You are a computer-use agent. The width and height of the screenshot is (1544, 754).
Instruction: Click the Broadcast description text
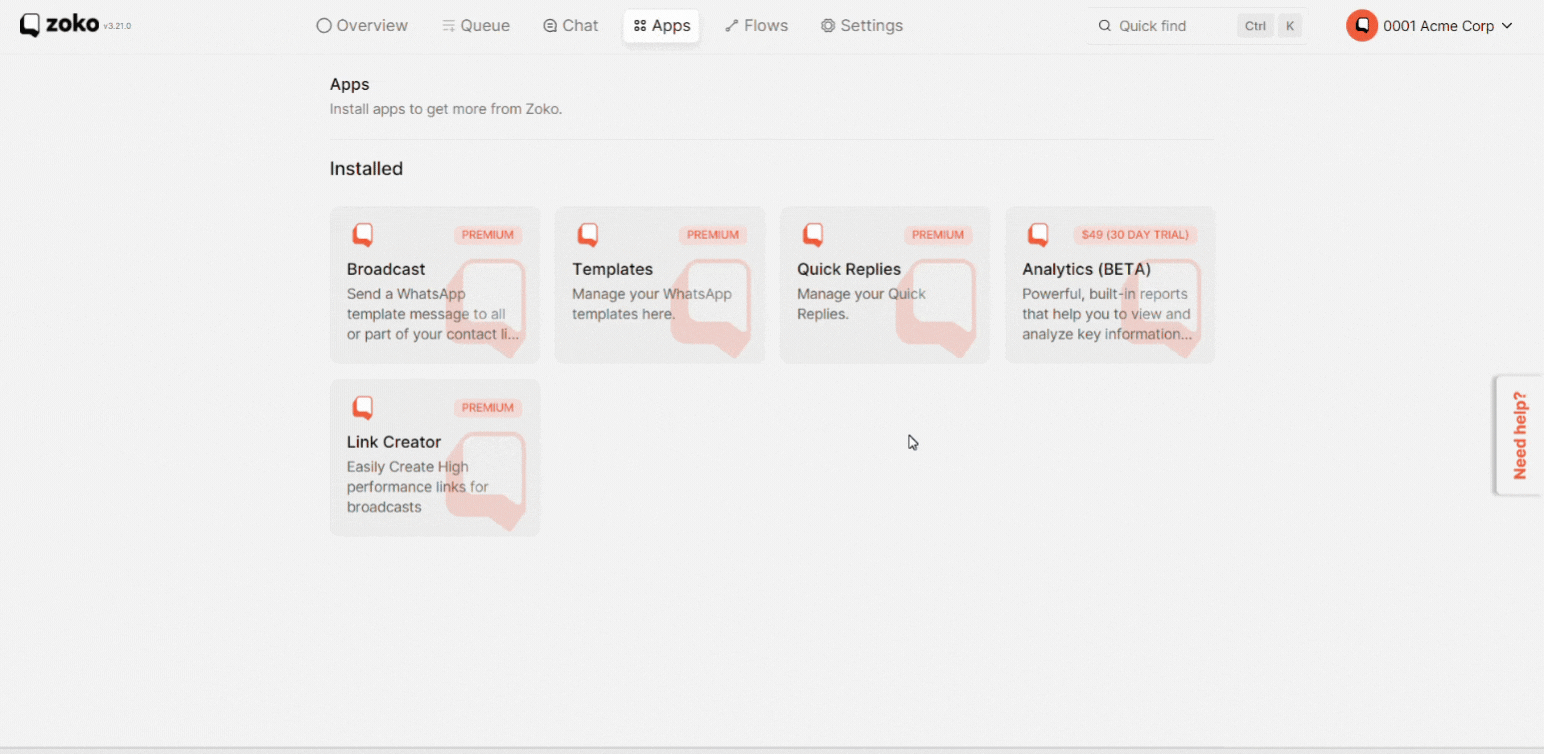click(433, 314)
